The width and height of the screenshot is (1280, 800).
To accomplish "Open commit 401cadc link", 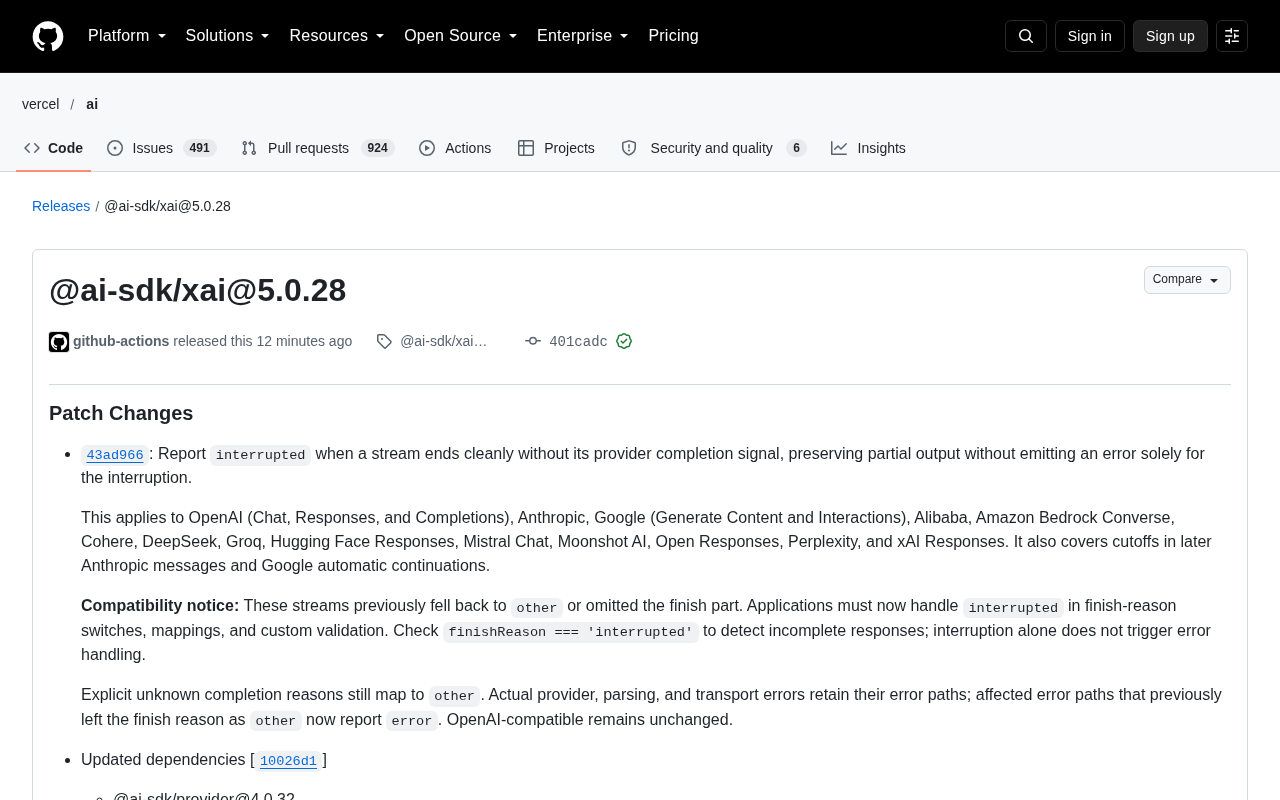I will tap(578, 342).
